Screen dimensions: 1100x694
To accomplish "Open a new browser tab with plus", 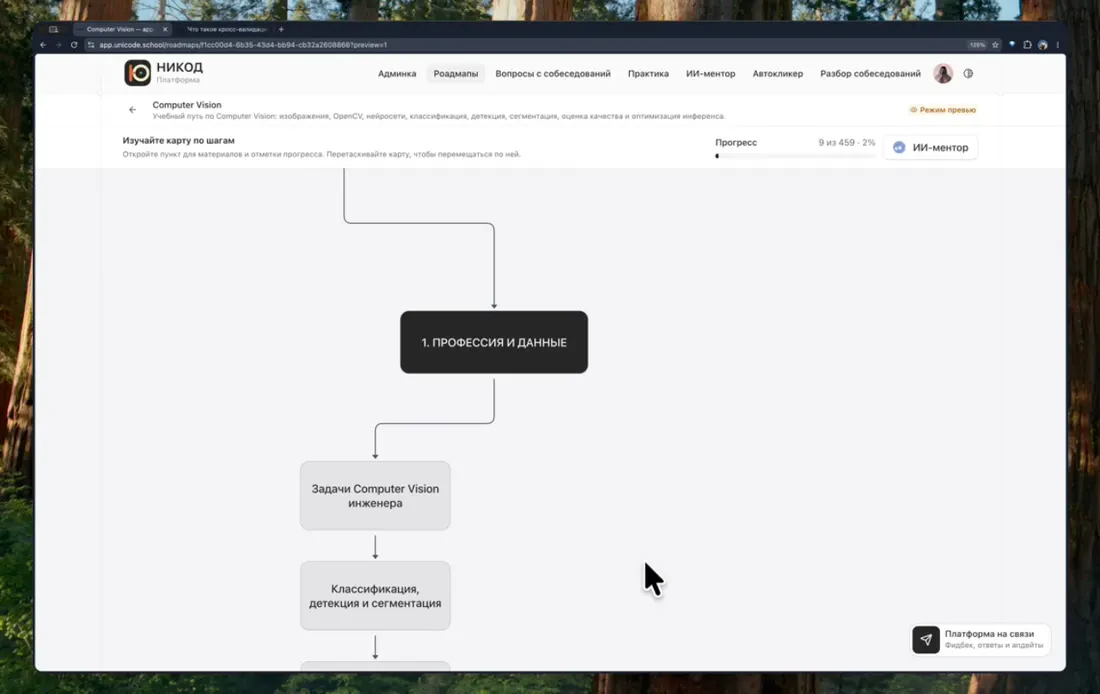I will click(281, 29).
